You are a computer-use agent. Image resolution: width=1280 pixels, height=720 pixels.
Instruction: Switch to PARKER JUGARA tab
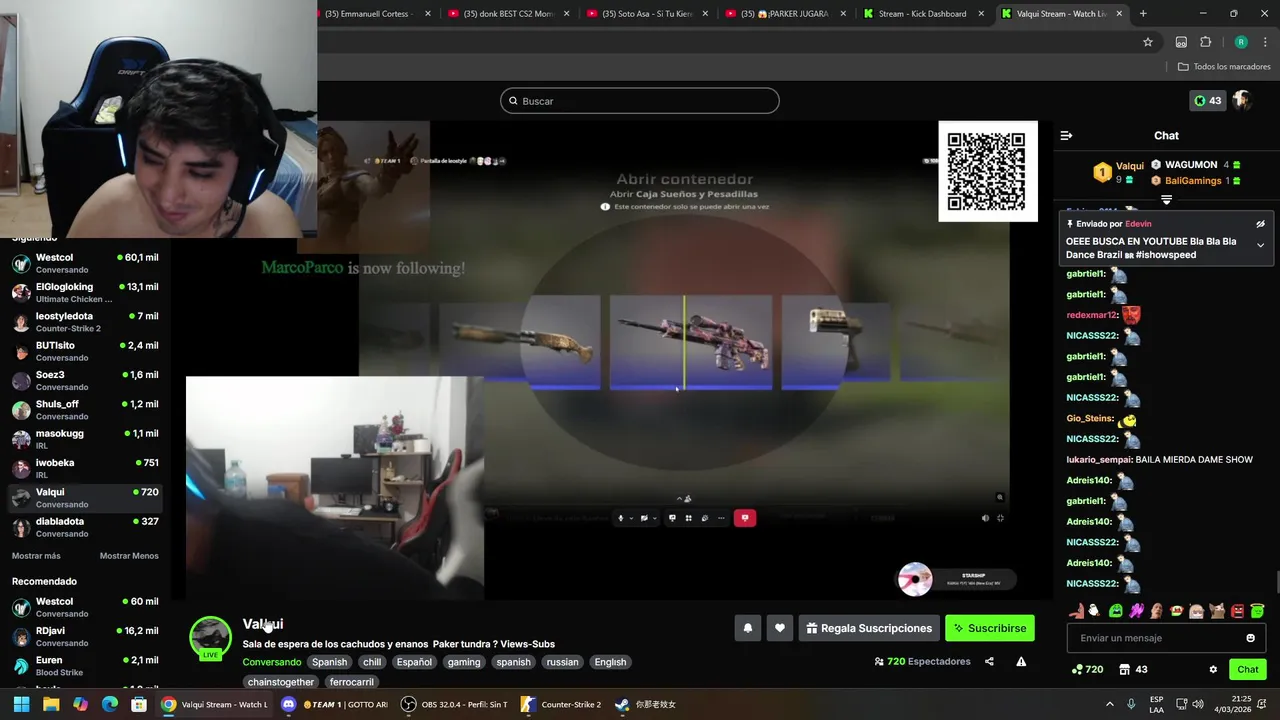[x=784, y=14]
